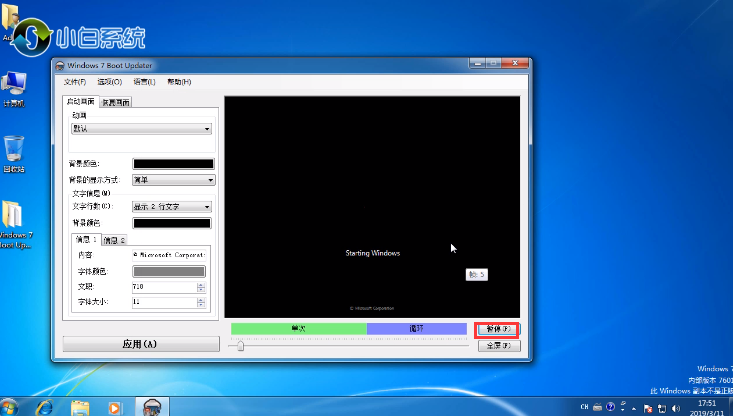Switch to the 信息 2 tab

(x=116, y=240)
